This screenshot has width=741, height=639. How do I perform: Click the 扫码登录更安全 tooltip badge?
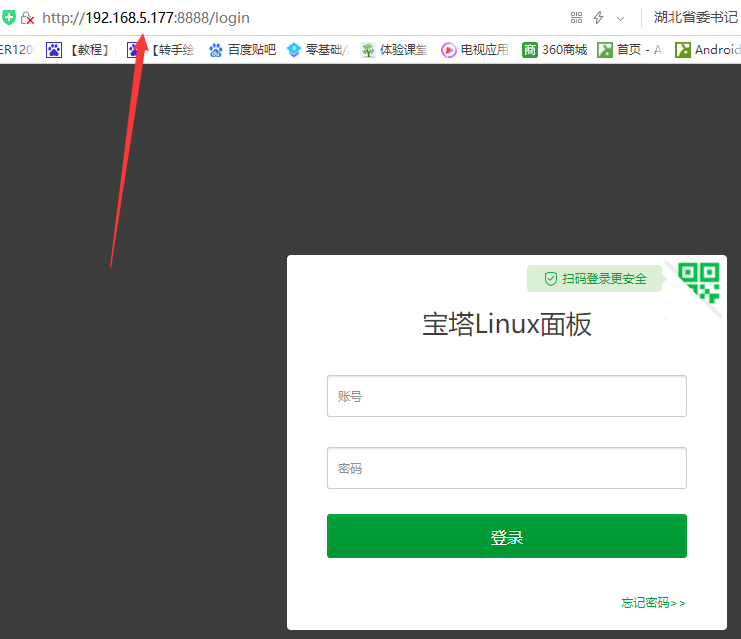(x=595, y=278)
